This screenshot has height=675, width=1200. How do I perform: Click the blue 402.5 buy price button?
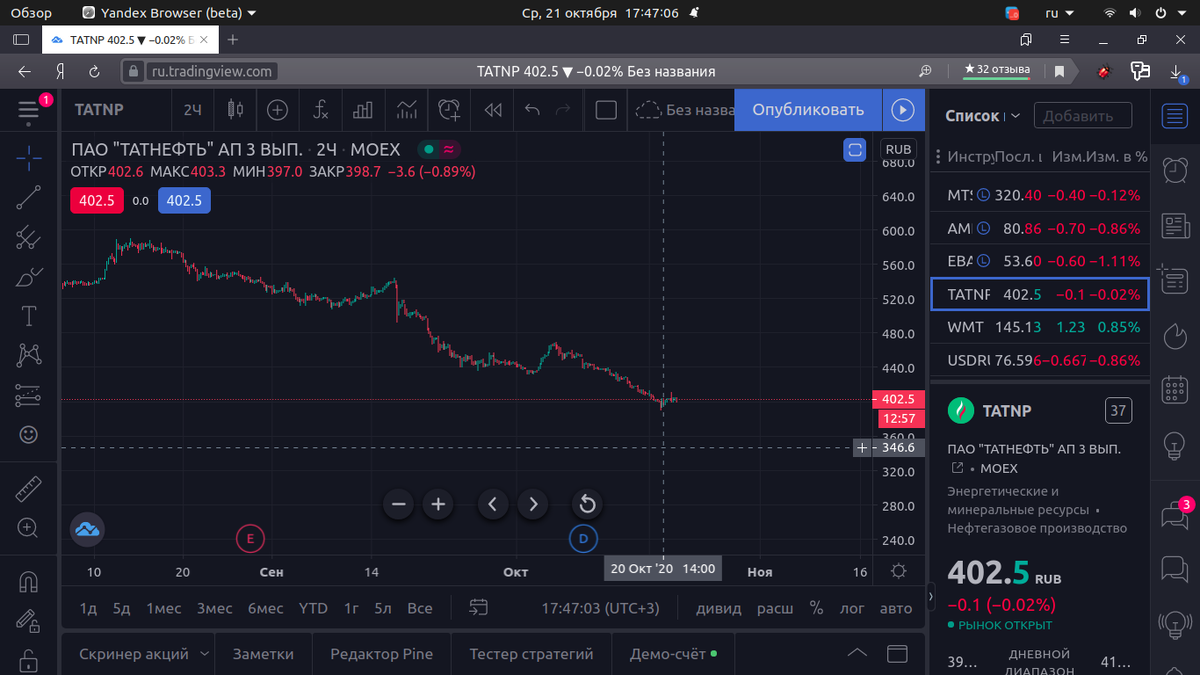pyautogui.click(x=184, y=200)
